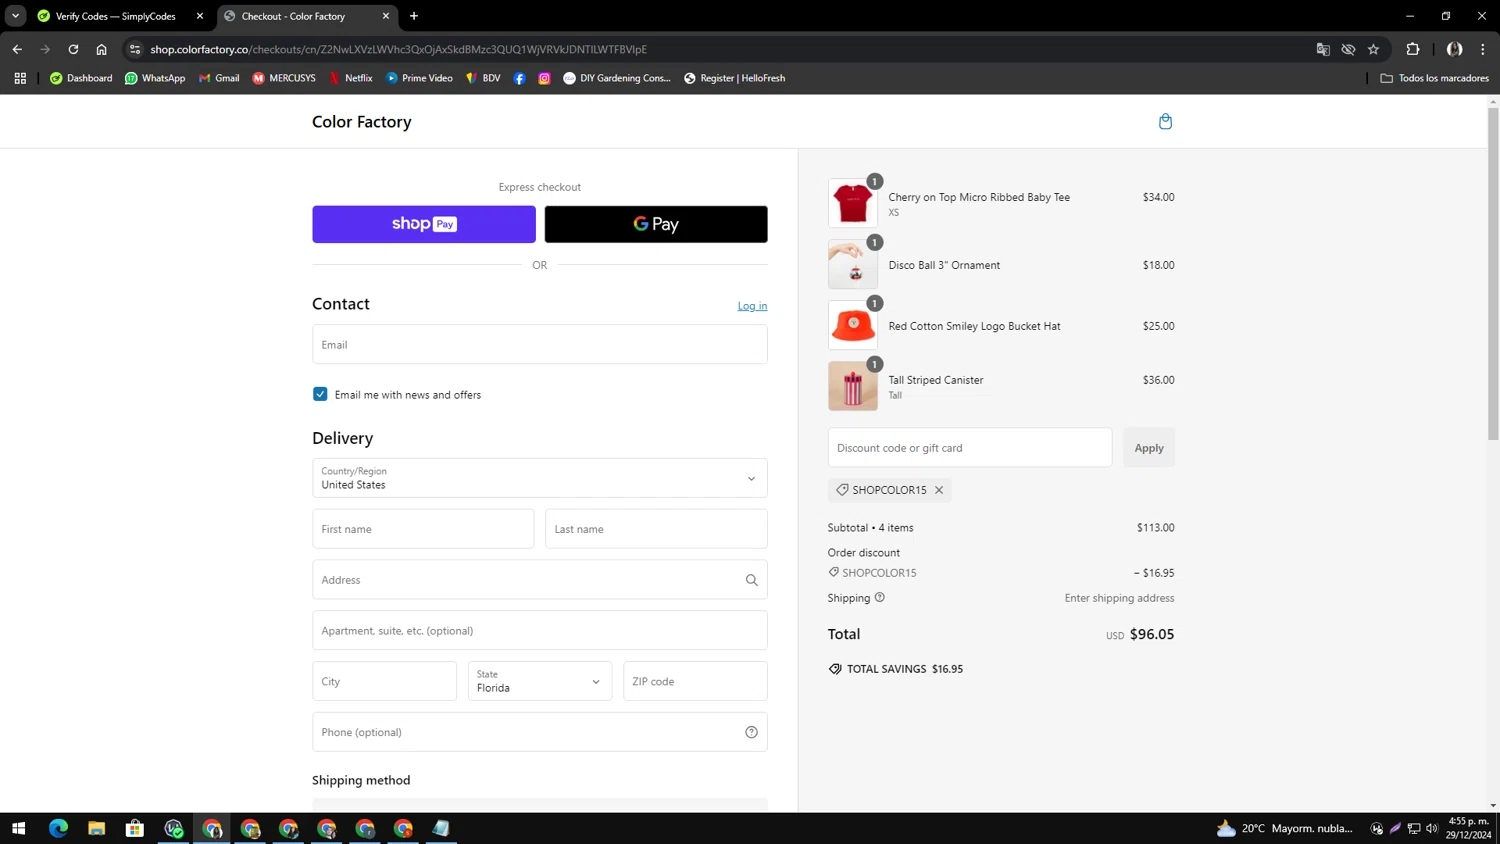Click the Disco Ball Ornament thumbnail

click(853, 264)
